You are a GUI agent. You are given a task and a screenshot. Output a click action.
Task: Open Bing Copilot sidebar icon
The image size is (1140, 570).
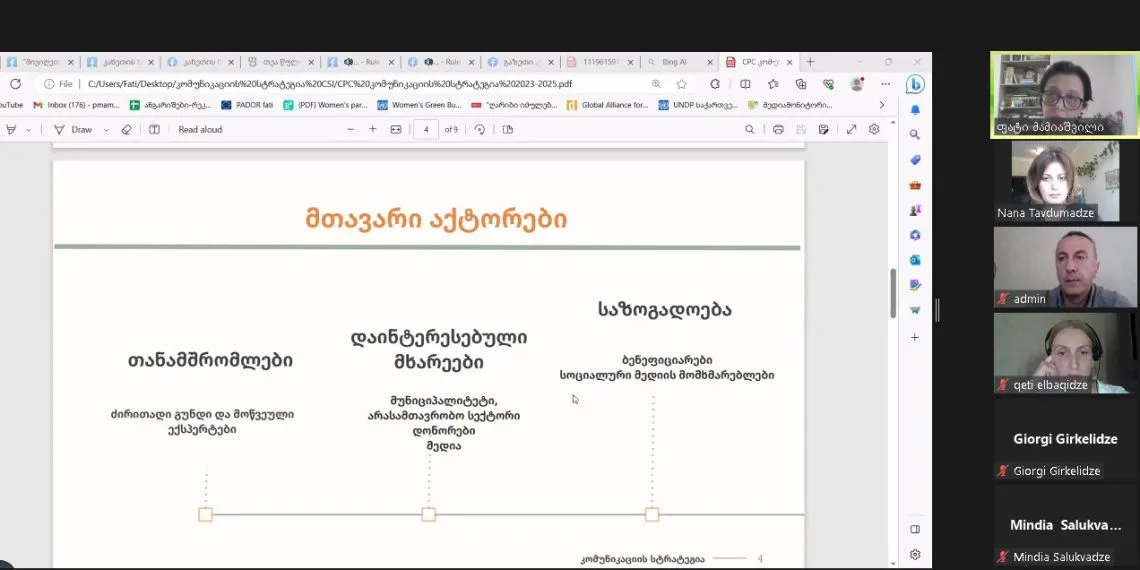(914, 85)
